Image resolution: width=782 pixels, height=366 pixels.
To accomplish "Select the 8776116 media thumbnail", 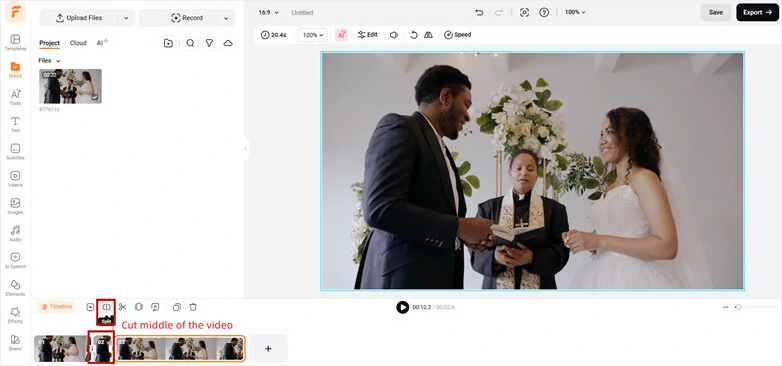I will 70,86.
